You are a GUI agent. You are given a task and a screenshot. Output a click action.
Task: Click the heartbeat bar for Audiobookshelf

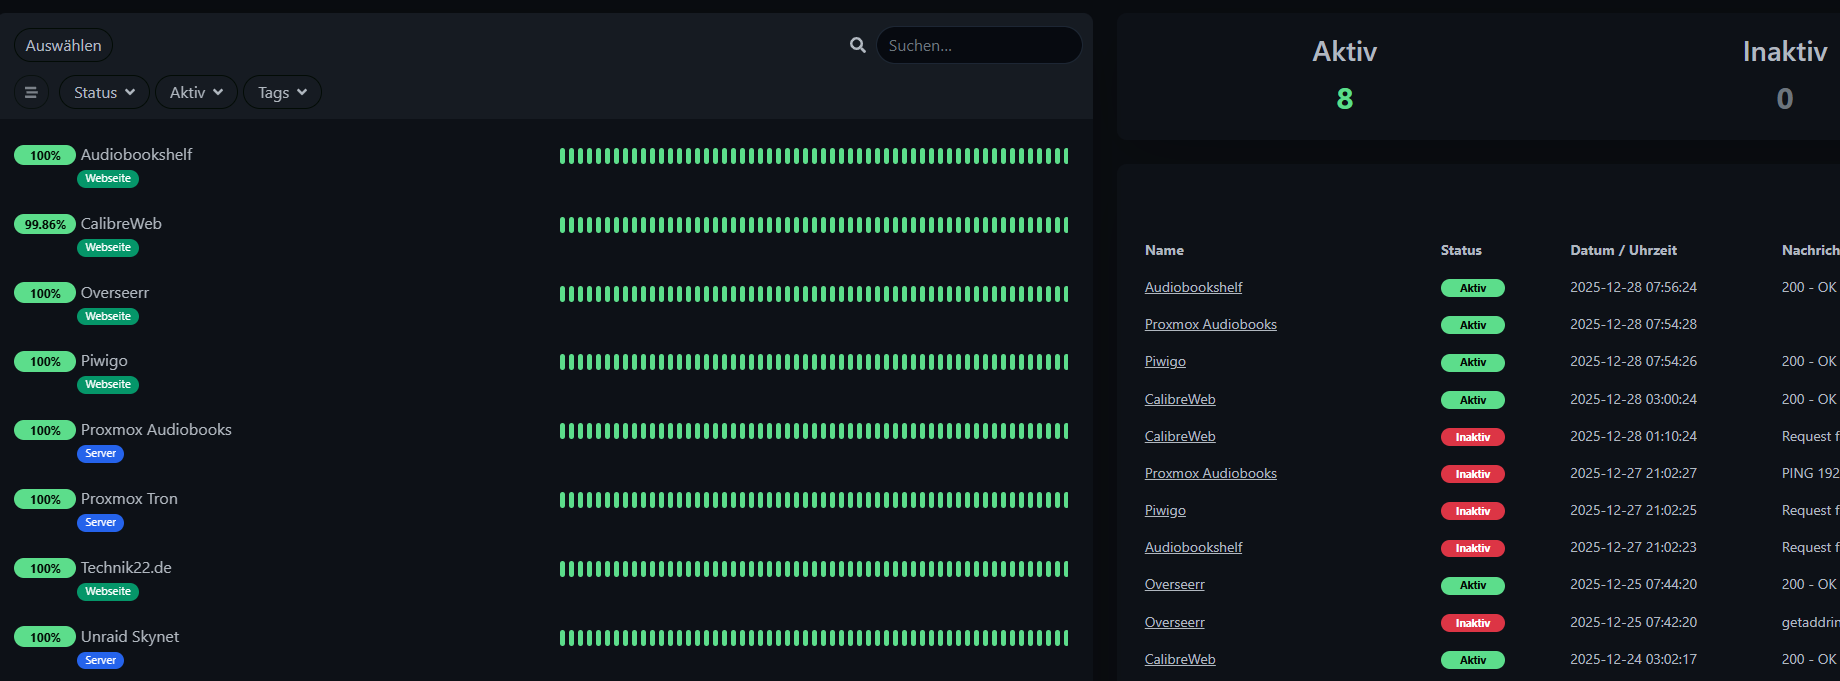[x=813, y=156]
